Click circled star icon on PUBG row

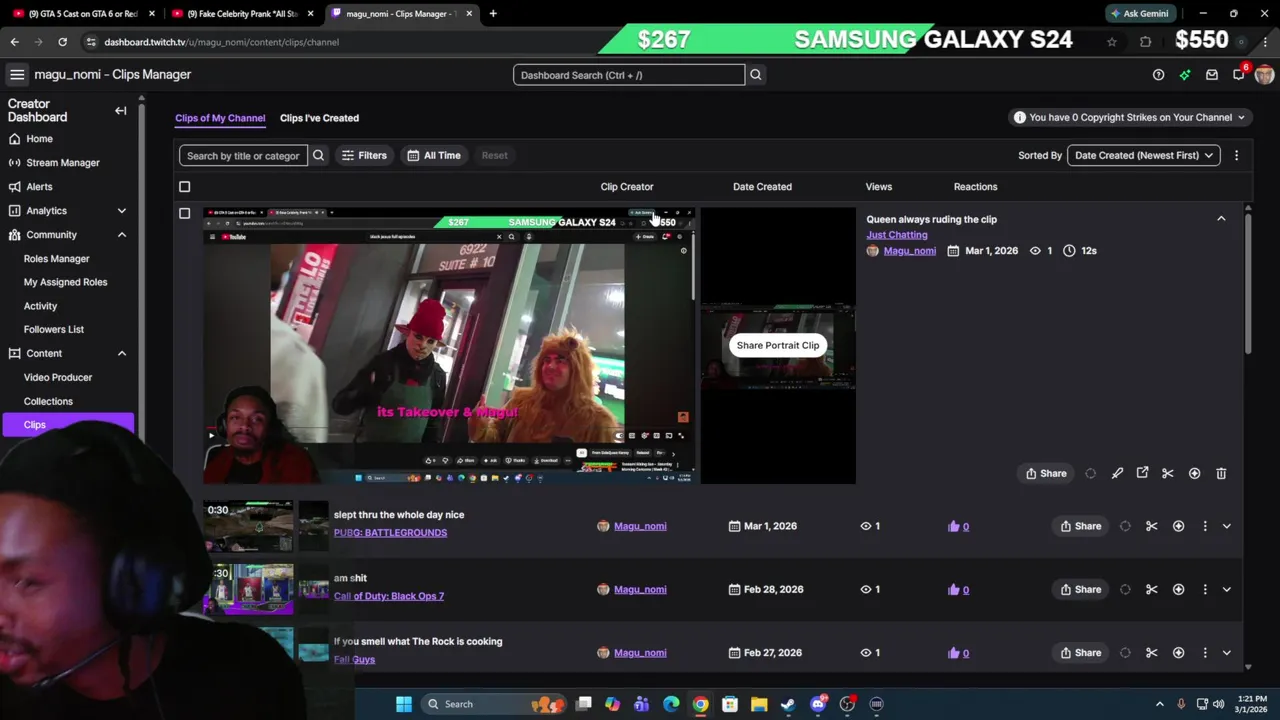point(1178,526)
